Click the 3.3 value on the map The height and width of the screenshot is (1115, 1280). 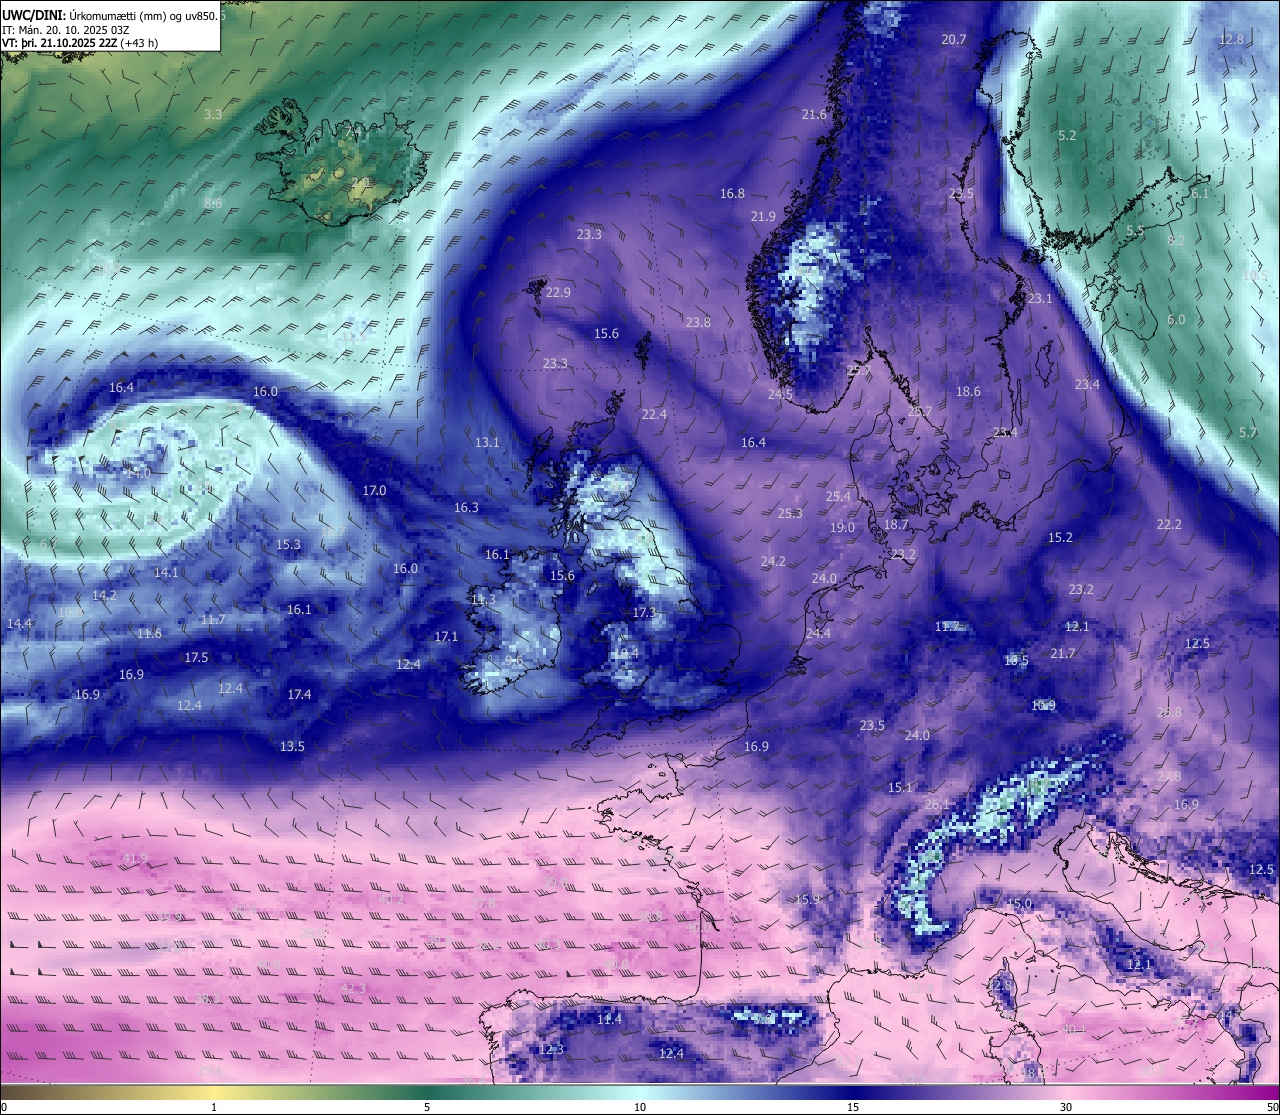coord(213,115)
